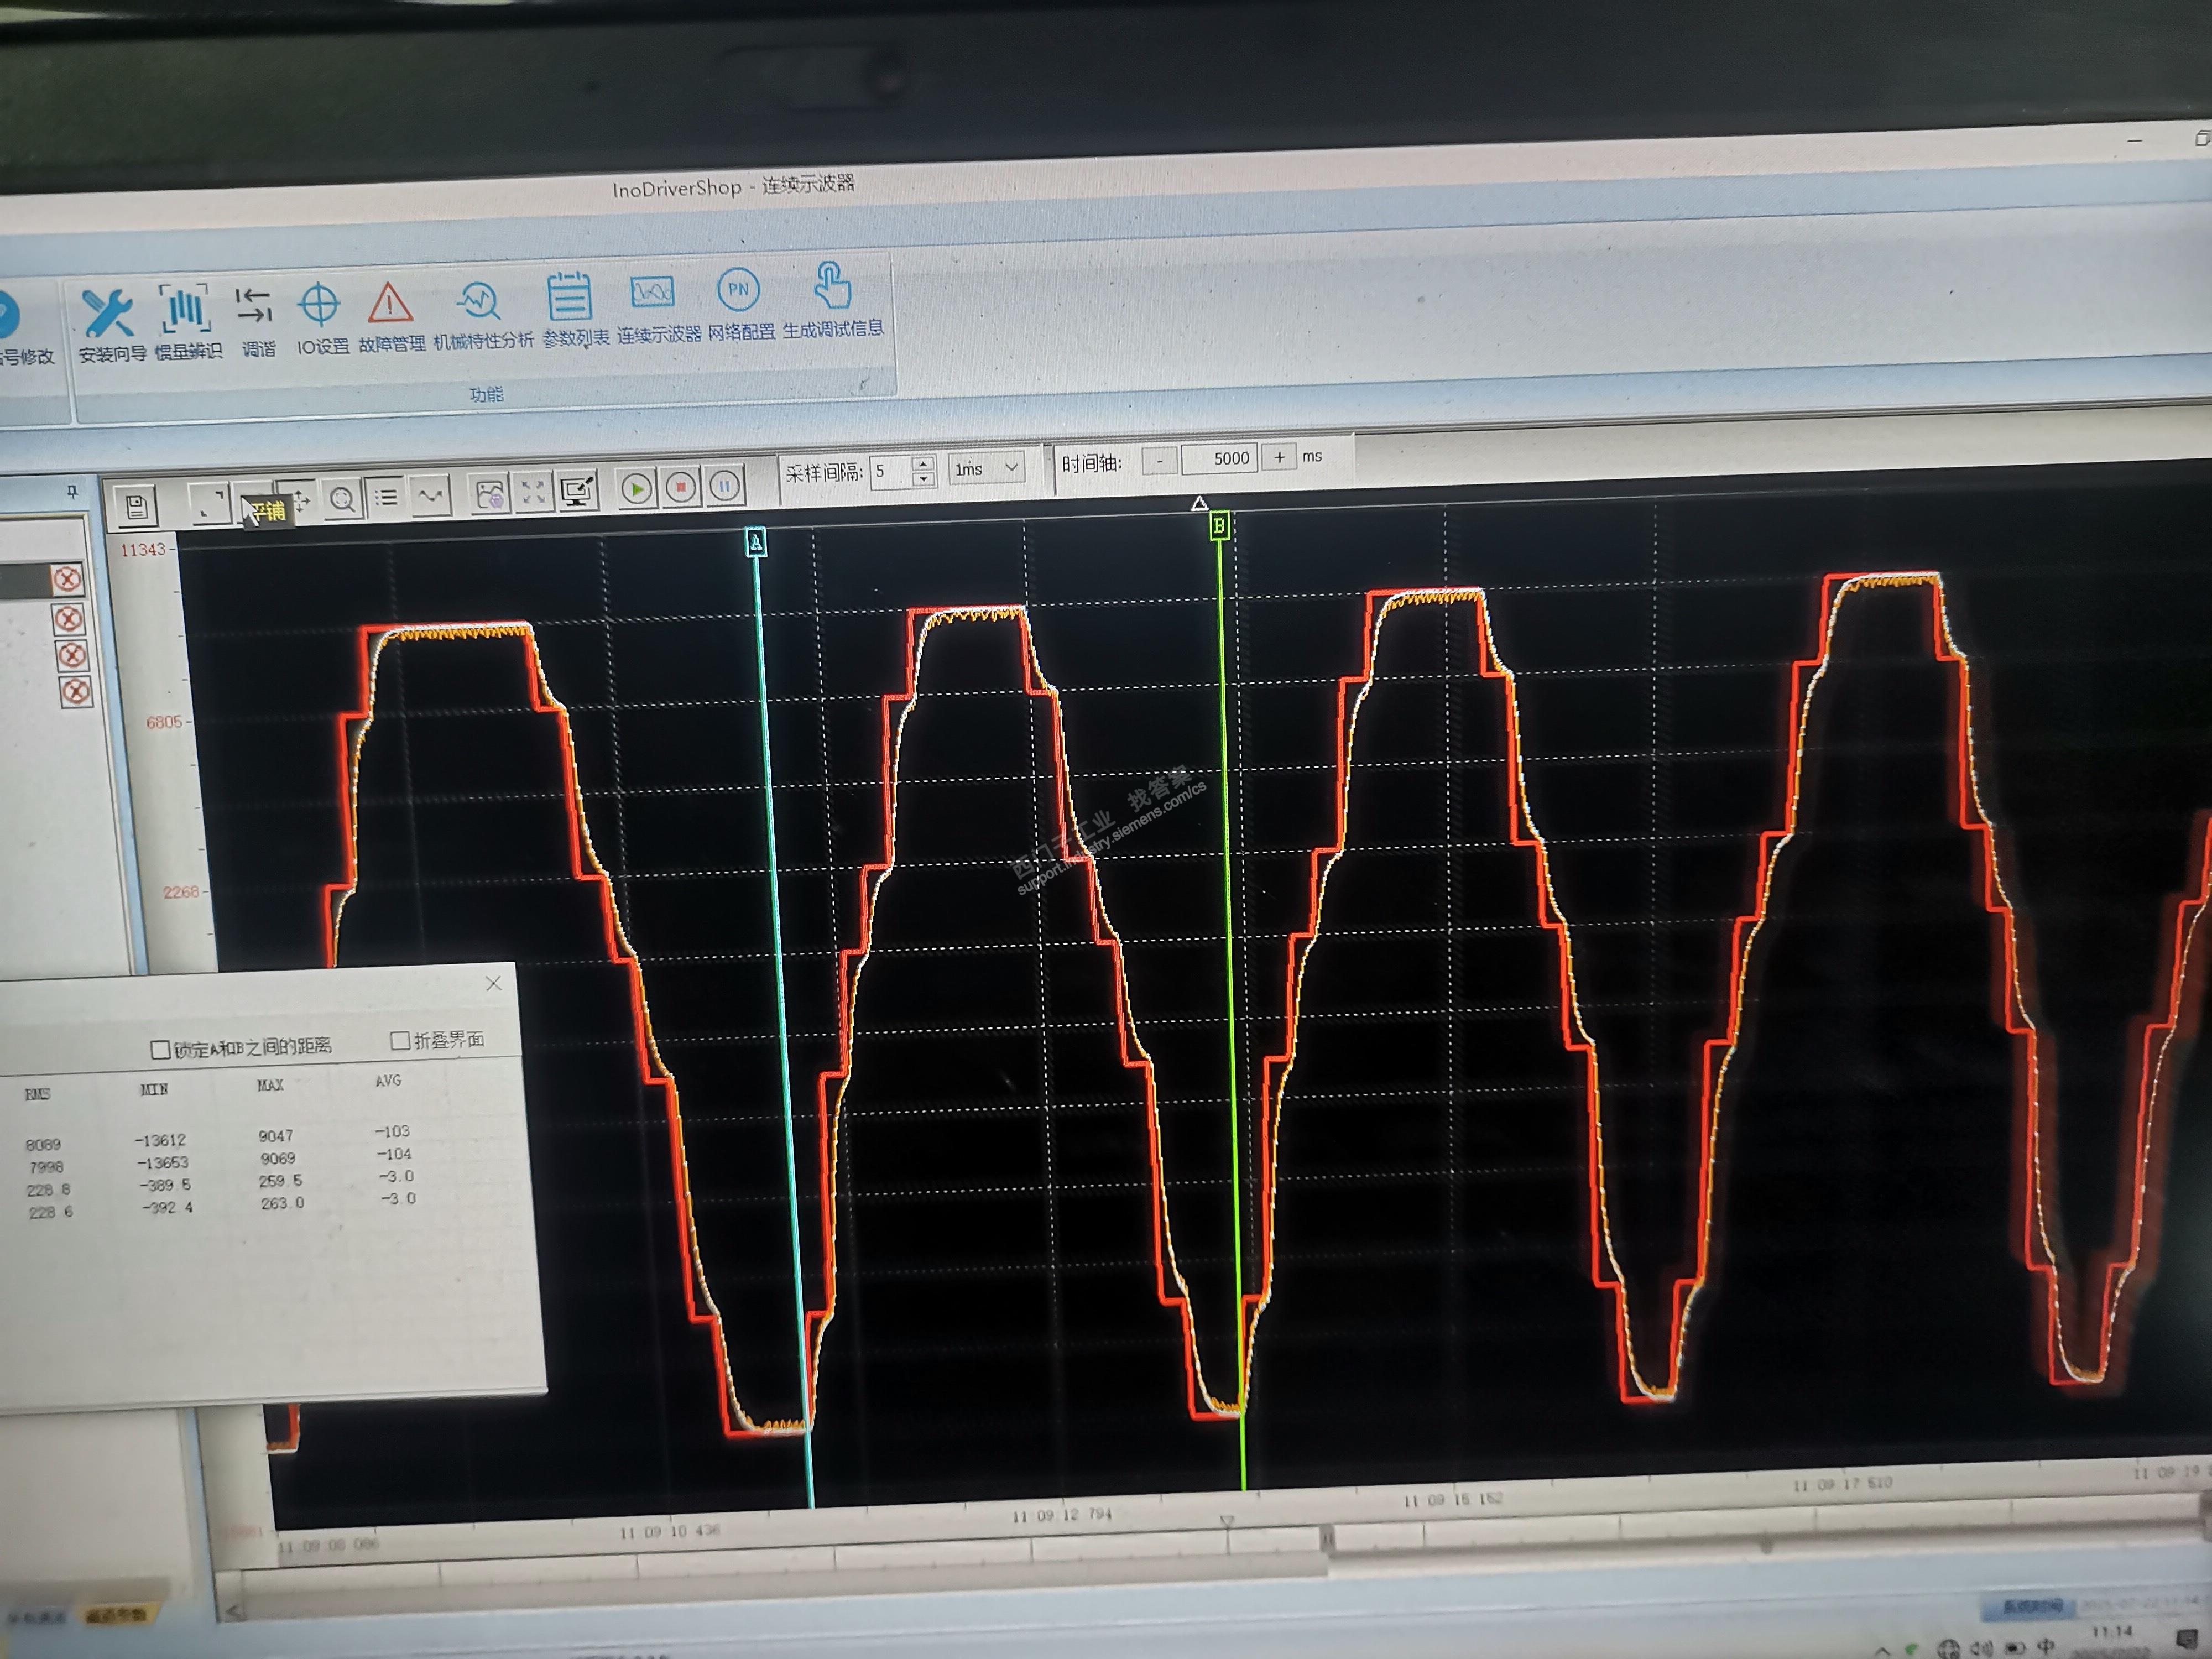Select the magnifier zoom tool

[342, 499]
